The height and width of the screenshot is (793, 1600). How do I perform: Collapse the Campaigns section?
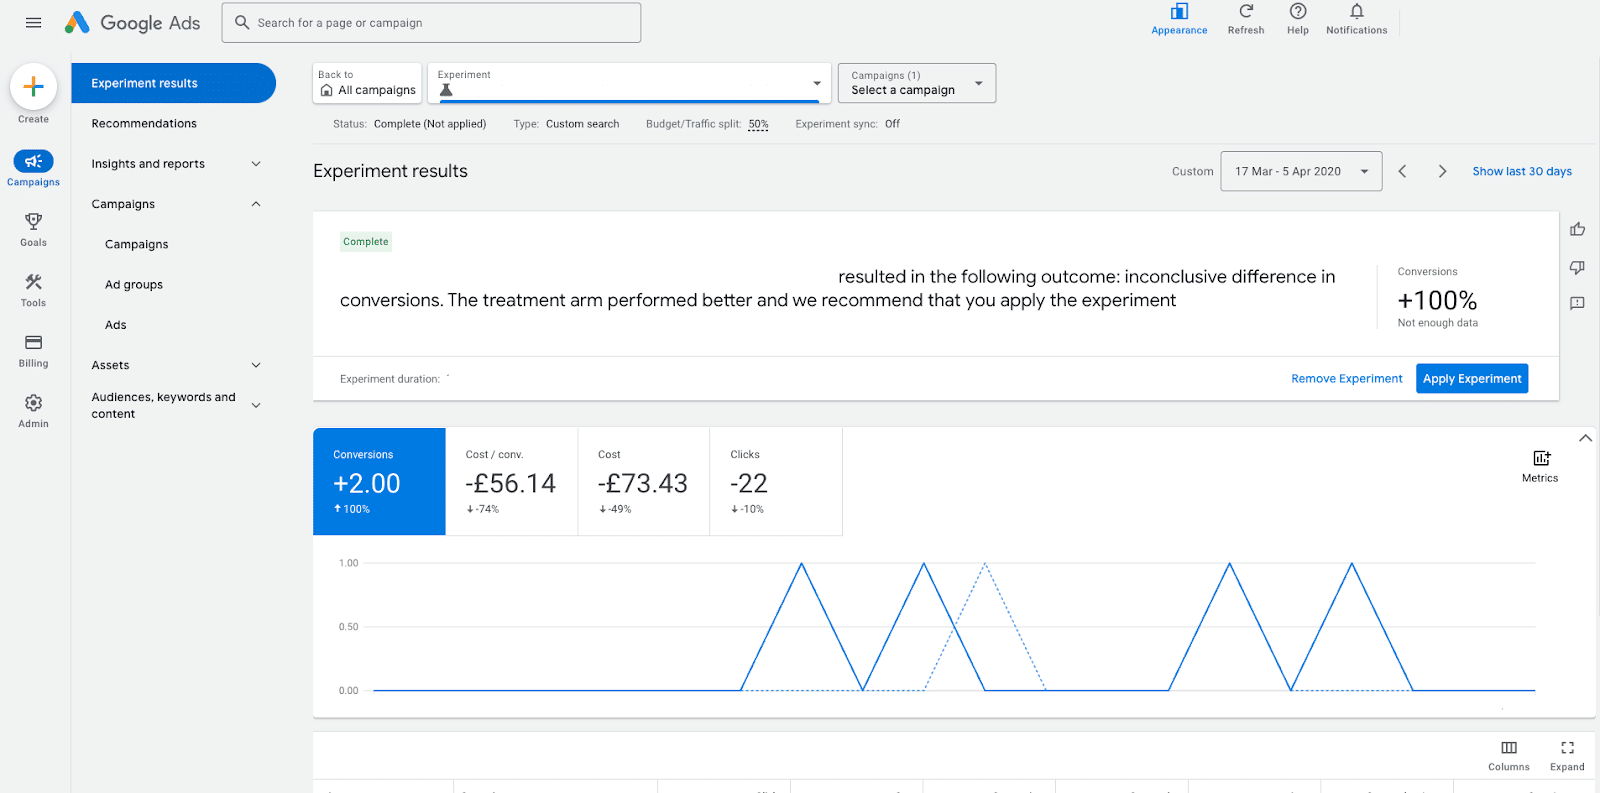(256, 204)
